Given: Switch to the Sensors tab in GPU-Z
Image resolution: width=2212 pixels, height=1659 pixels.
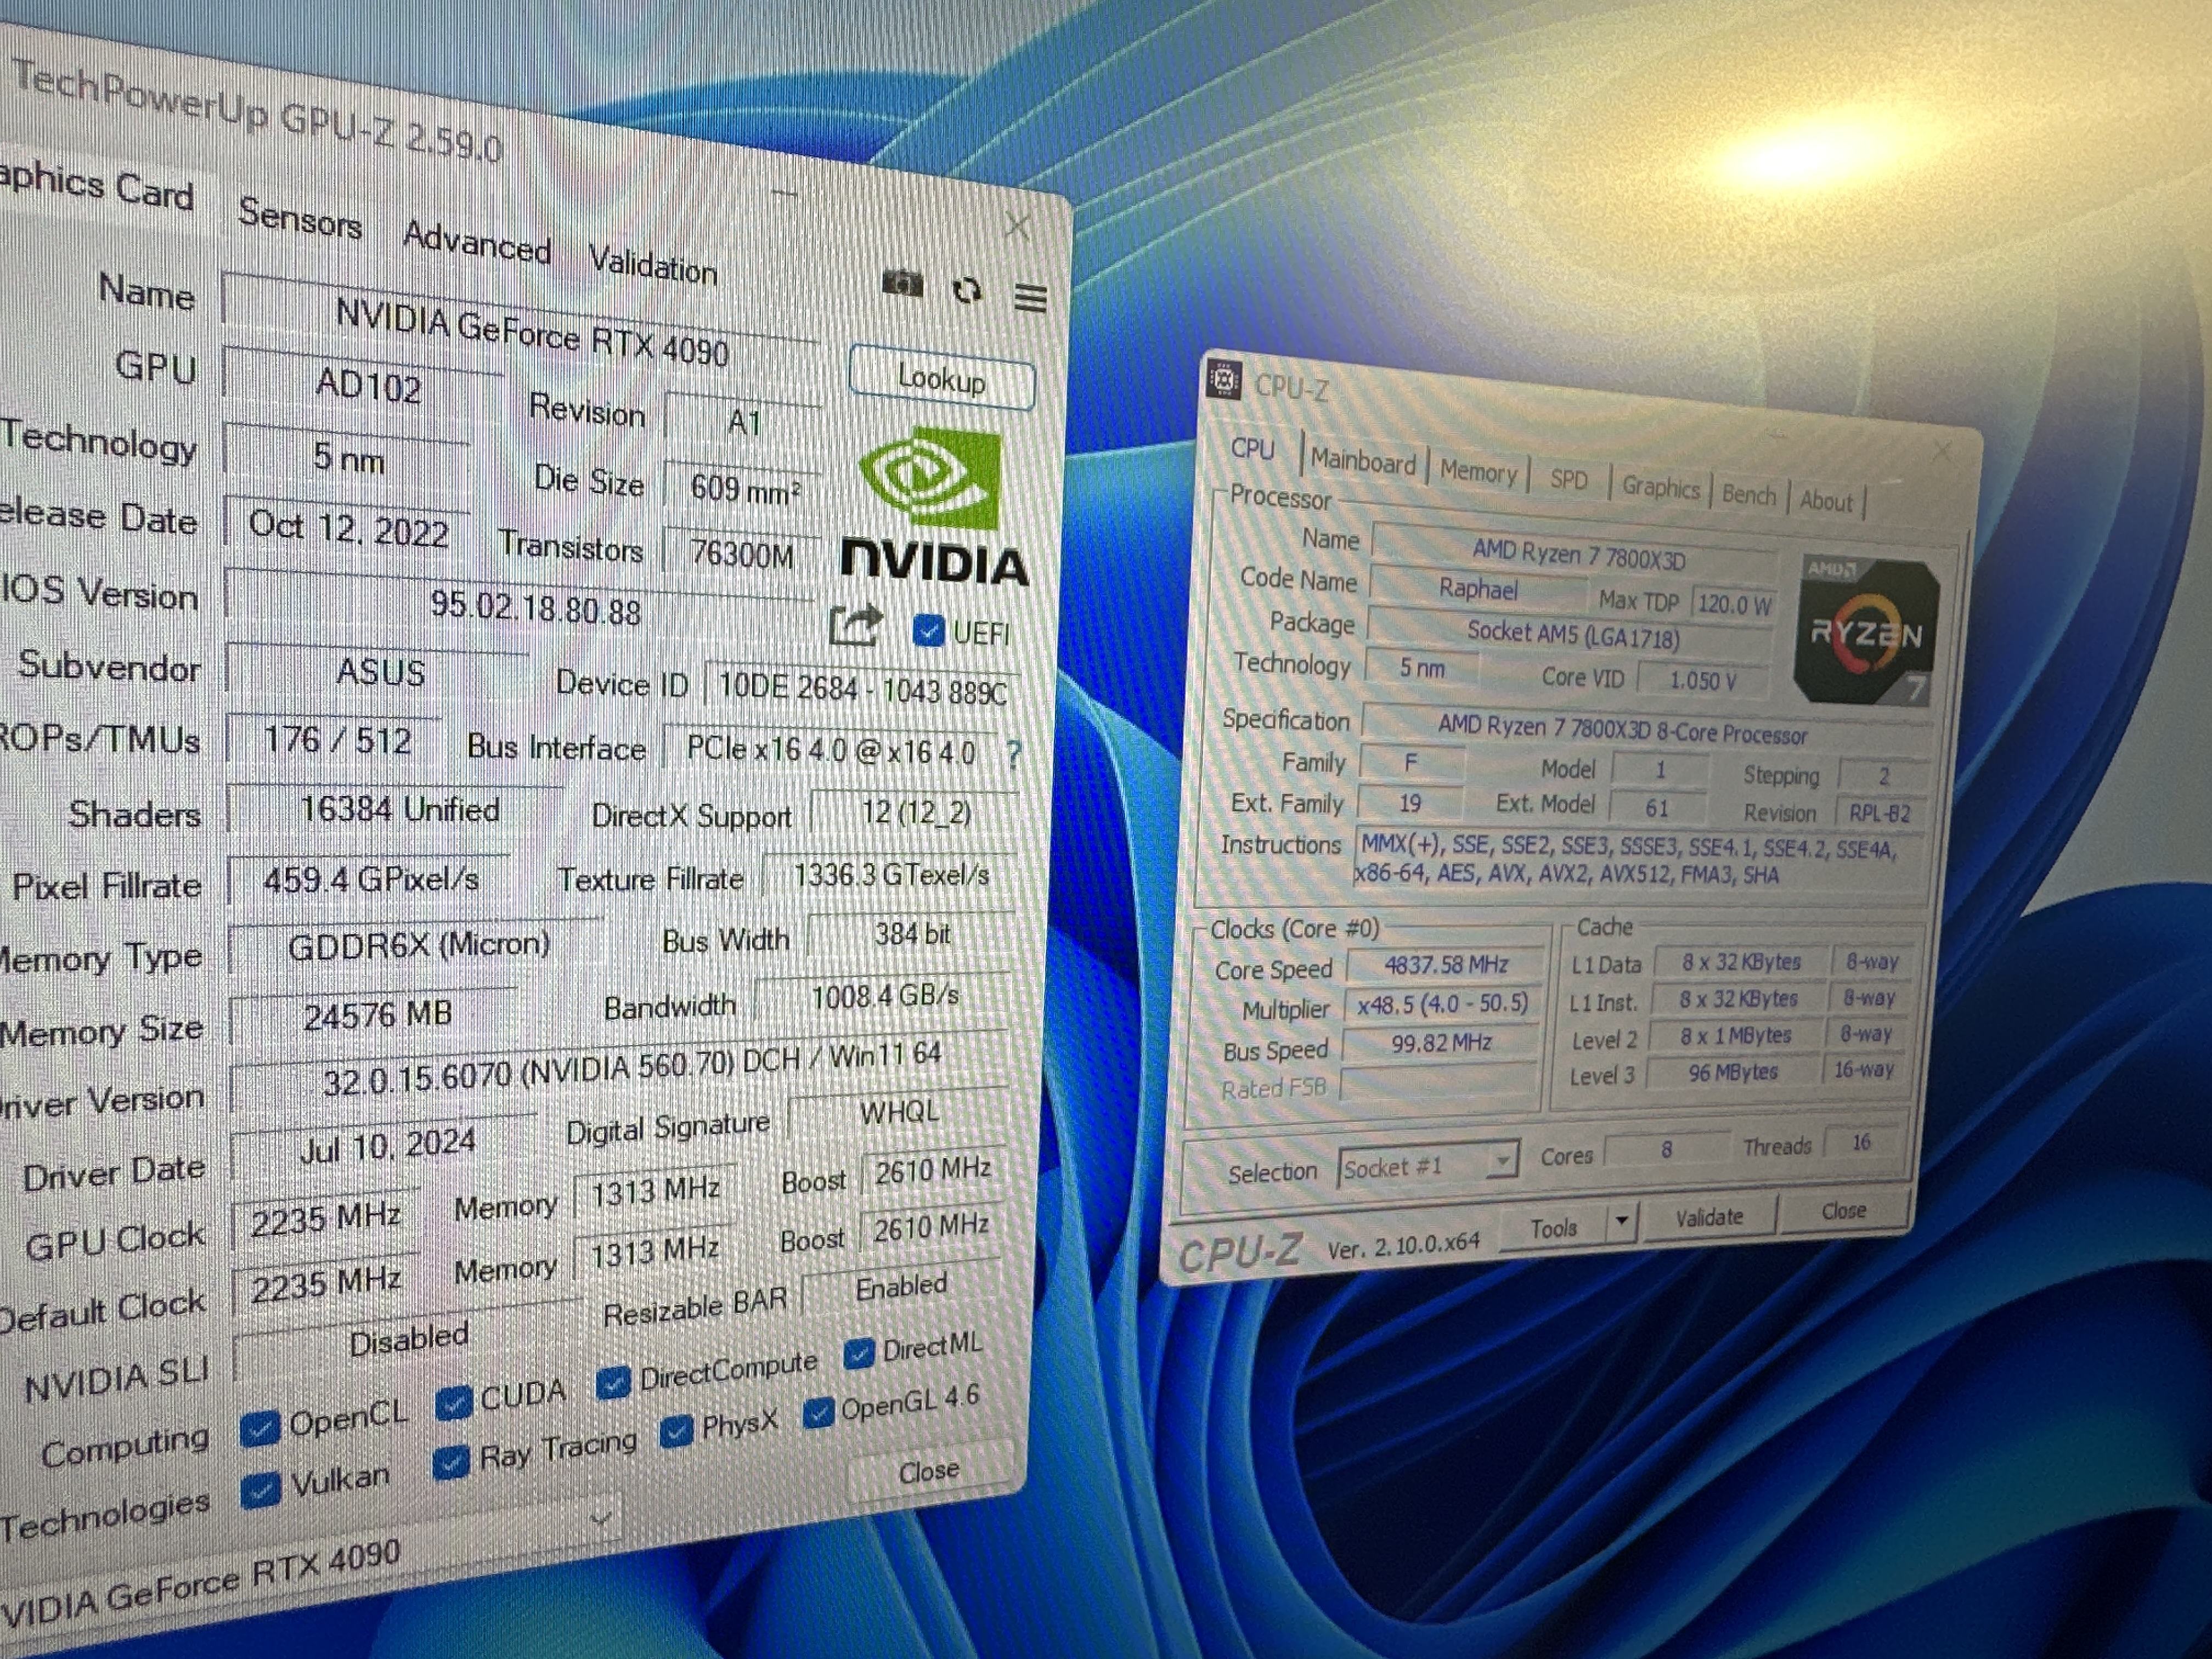Looking at the screenshot, I should pyautogui.click(x=299, y=218).
